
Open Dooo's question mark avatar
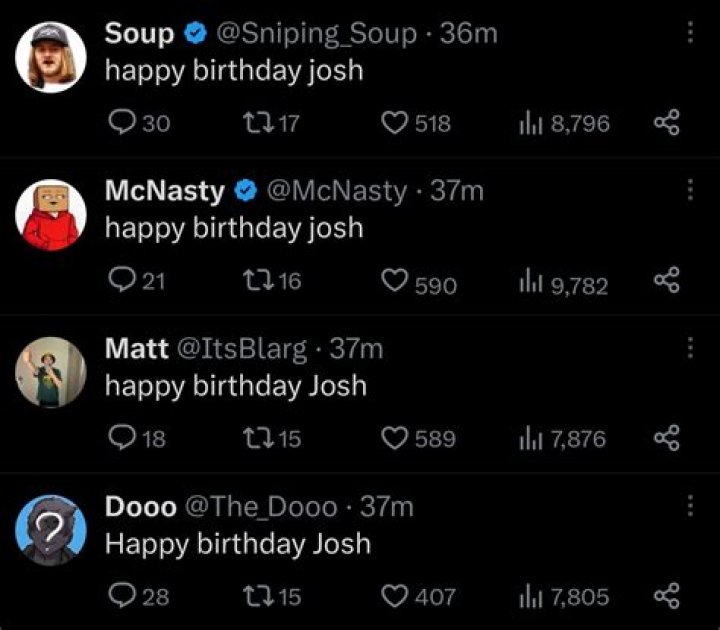click(x=52, y=530)
